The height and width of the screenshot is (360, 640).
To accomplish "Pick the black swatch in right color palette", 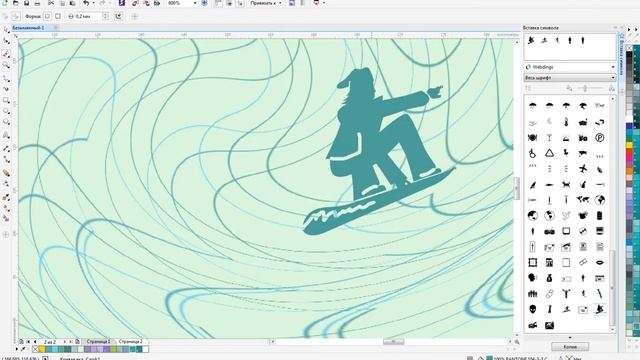I will [x=629, y=54].
